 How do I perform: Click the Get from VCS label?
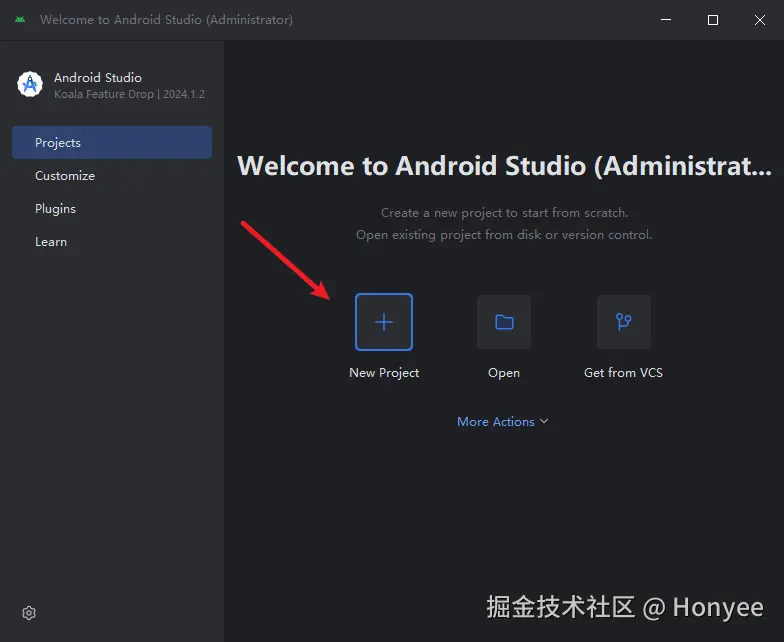pos(624,372)
